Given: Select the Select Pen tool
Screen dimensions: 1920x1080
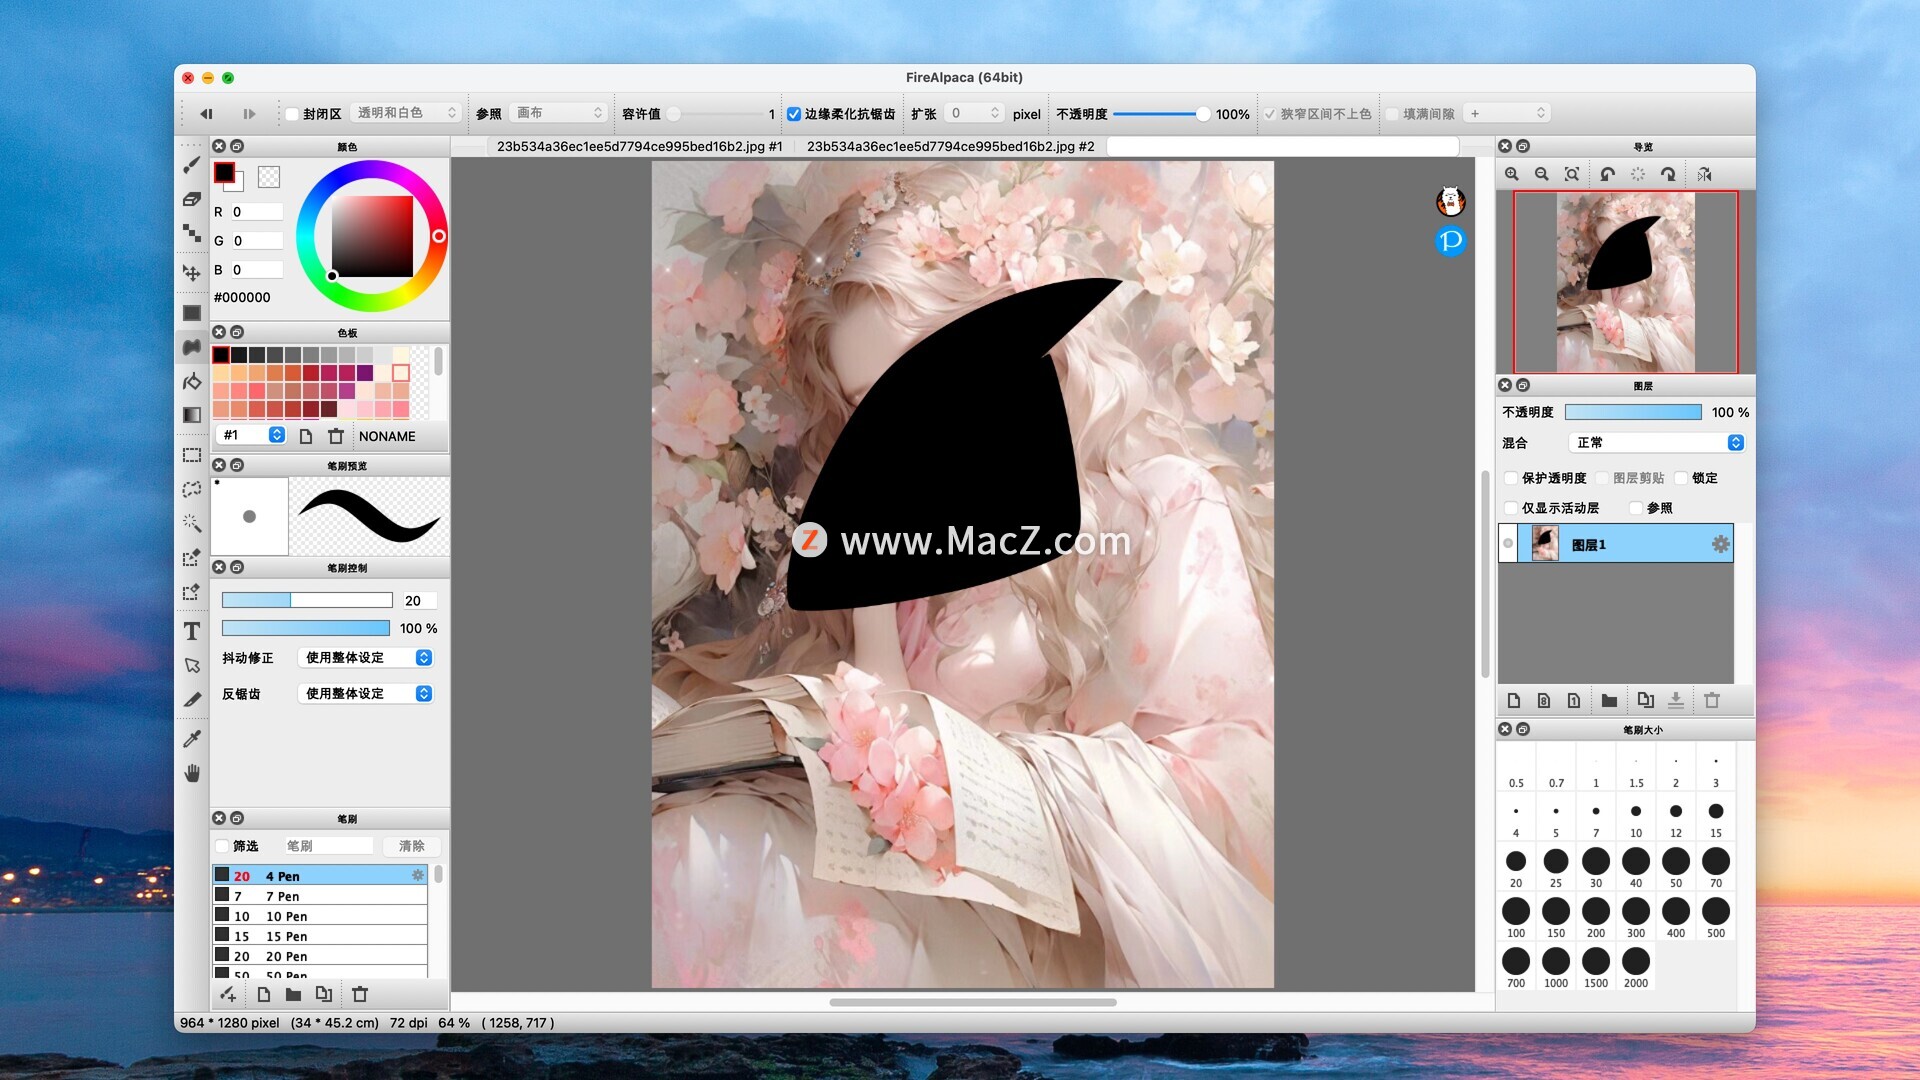Looking at the screenshot, I should [x=192, y=558].
